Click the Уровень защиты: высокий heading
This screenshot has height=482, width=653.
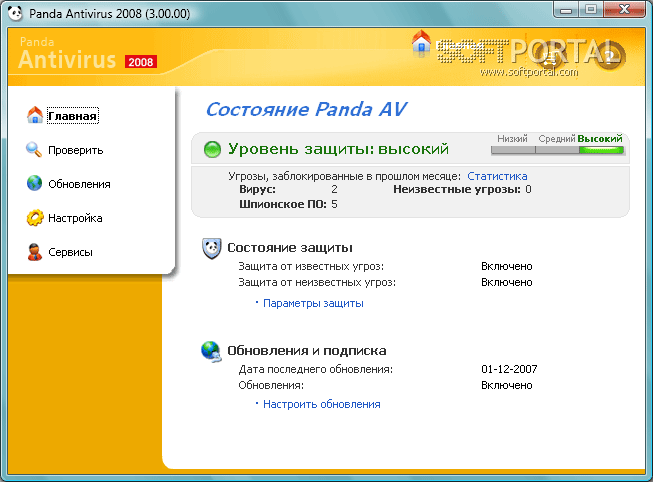coord(338,149)
